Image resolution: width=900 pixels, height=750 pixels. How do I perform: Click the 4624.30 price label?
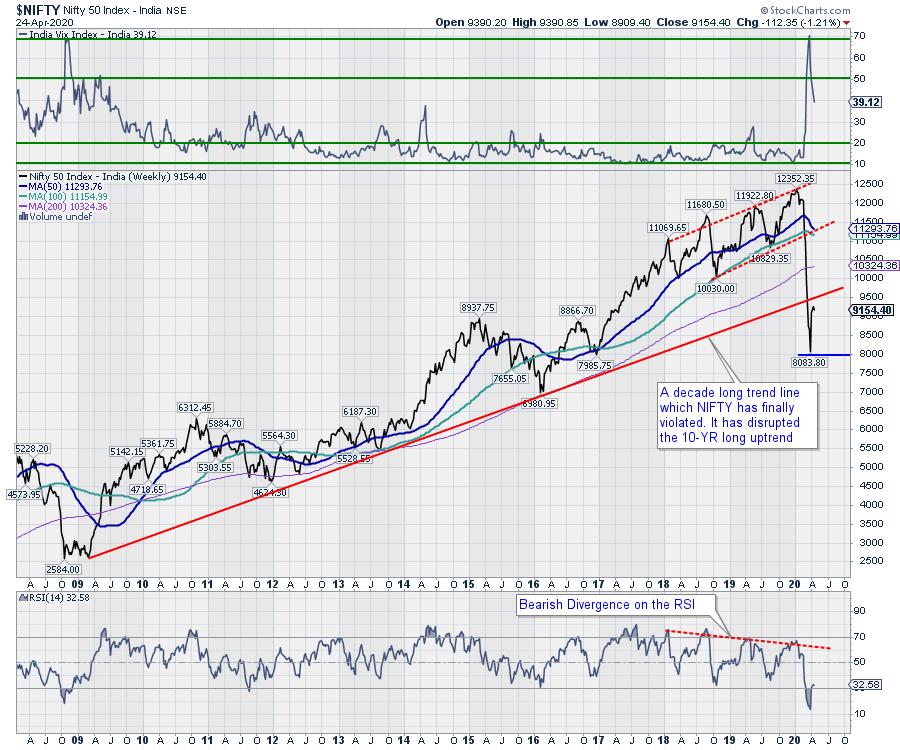270,492
